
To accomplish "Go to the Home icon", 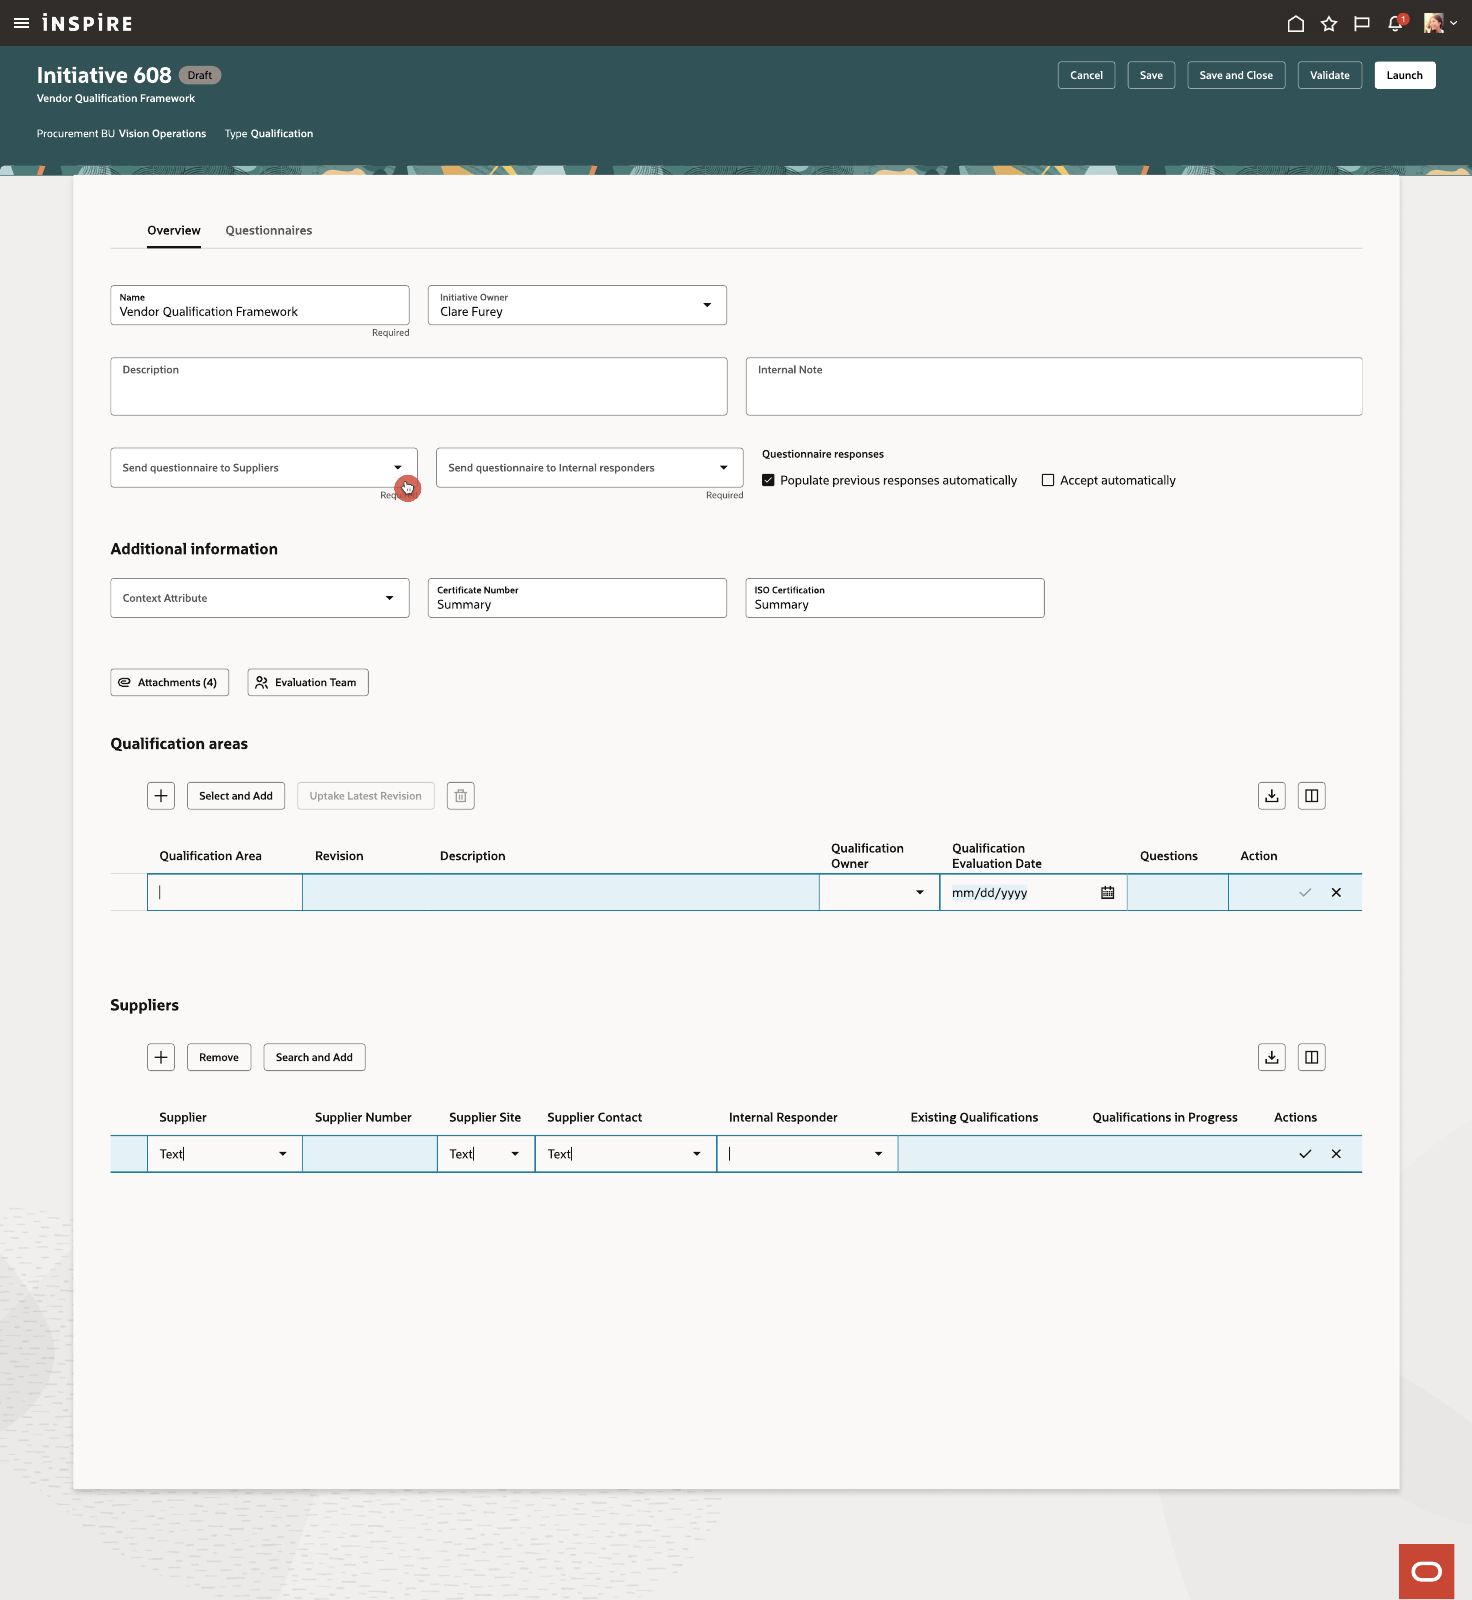I will [x=1296, y=24].
